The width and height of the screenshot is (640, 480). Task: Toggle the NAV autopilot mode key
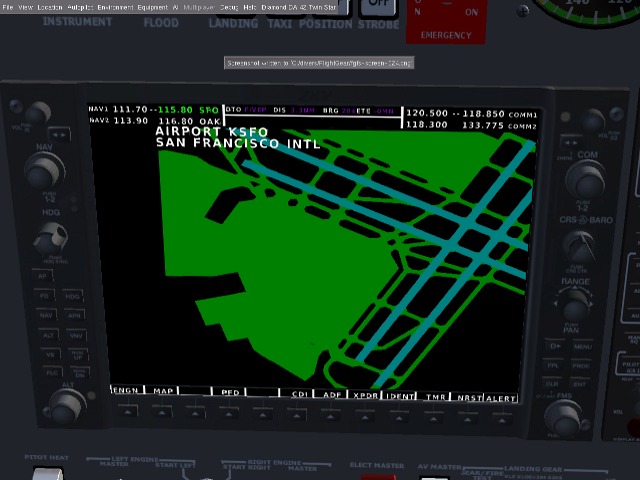click(46, 315)
